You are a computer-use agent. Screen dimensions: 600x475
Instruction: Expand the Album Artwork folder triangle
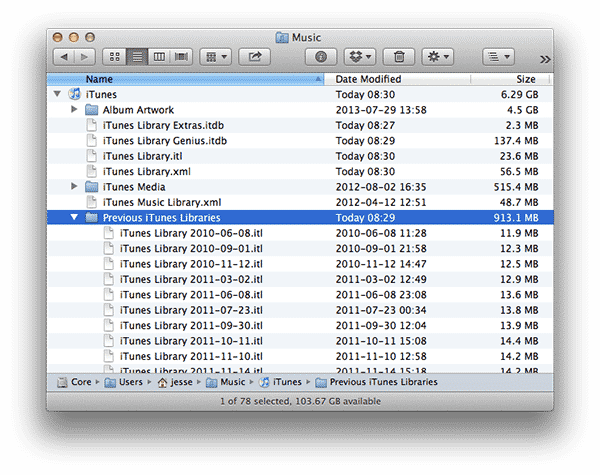74,109
